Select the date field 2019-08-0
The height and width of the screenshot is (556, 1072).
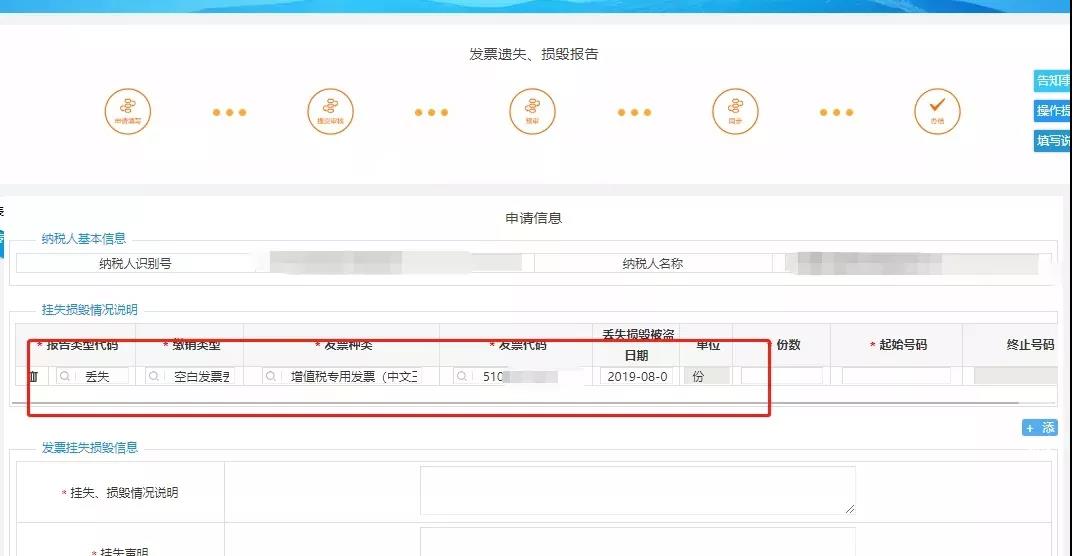pos(637,376)
